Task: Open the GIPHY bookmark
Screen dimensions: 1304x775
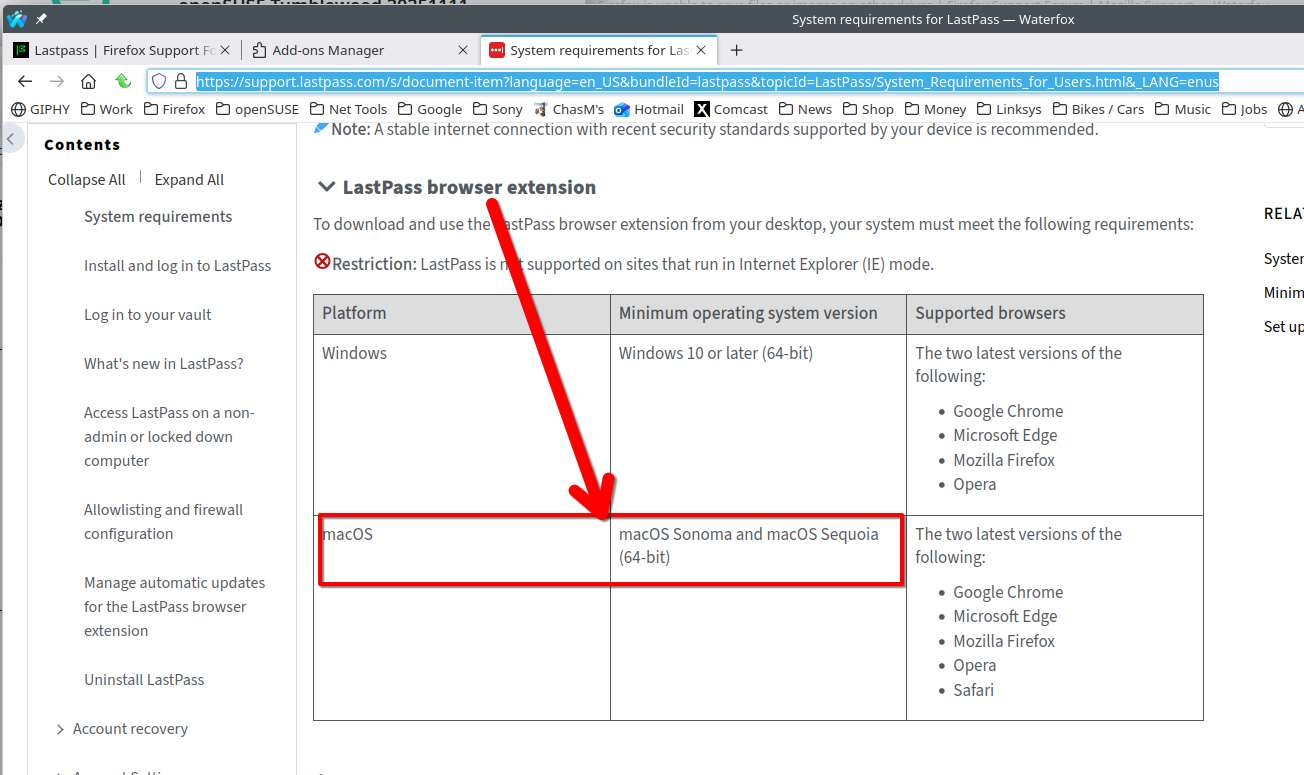Action: (41, 109)
